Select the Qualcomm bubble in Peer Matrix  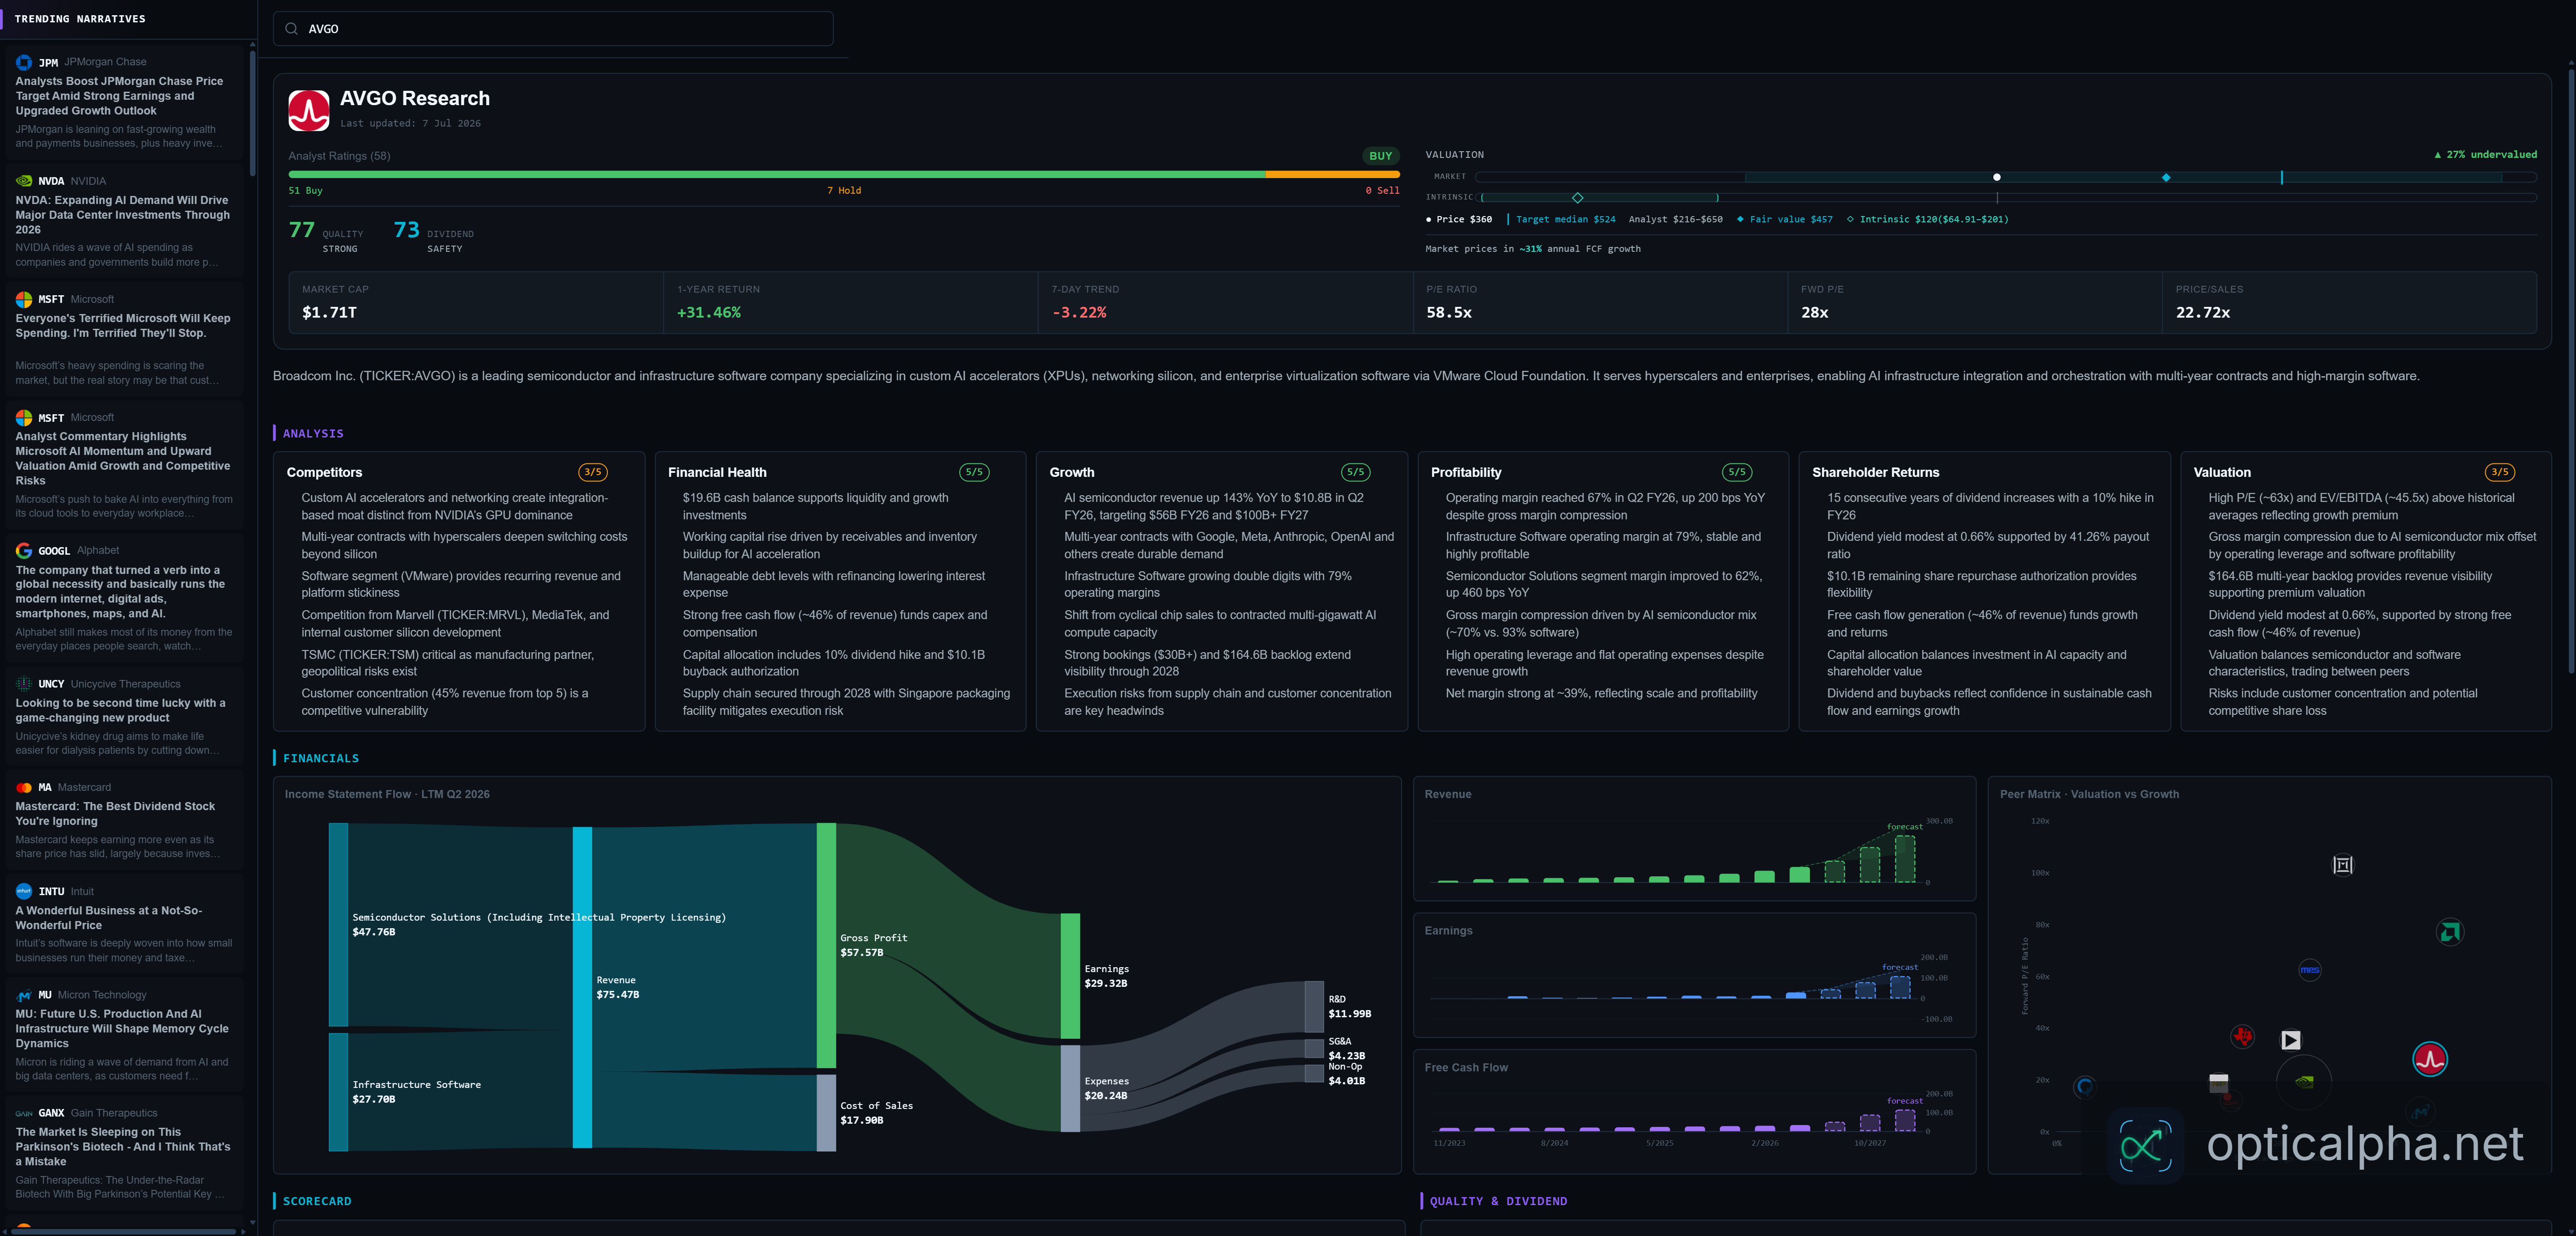pyautogui.click(x=2085, y=1086)
